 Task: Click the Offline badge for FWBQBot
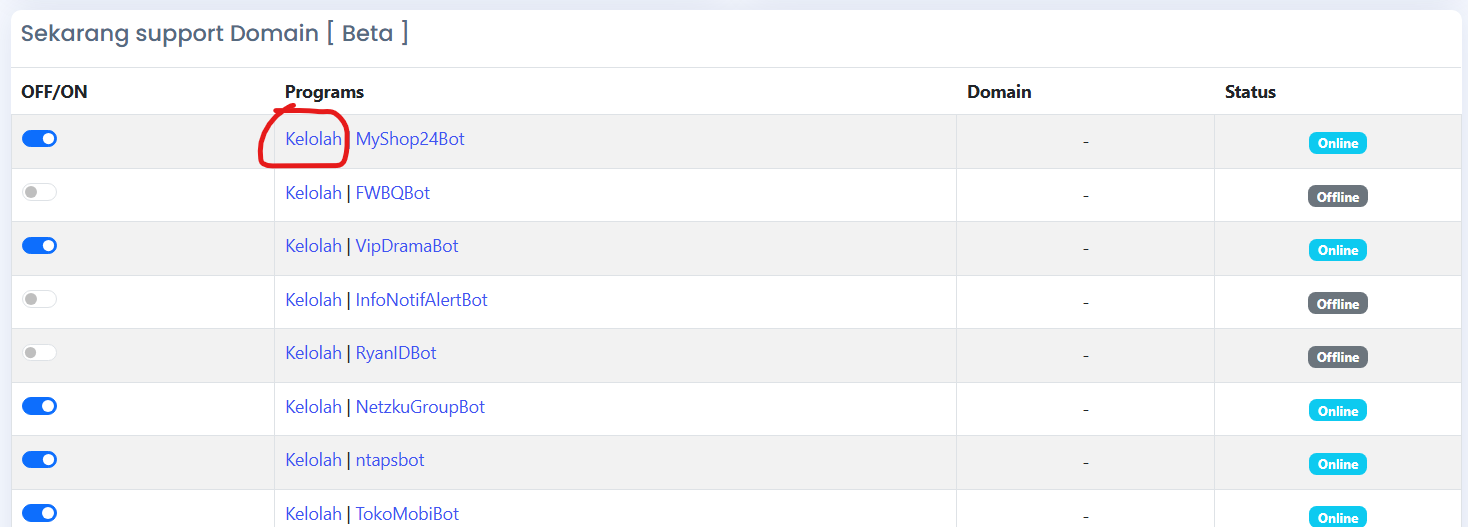click(1337, 197)
